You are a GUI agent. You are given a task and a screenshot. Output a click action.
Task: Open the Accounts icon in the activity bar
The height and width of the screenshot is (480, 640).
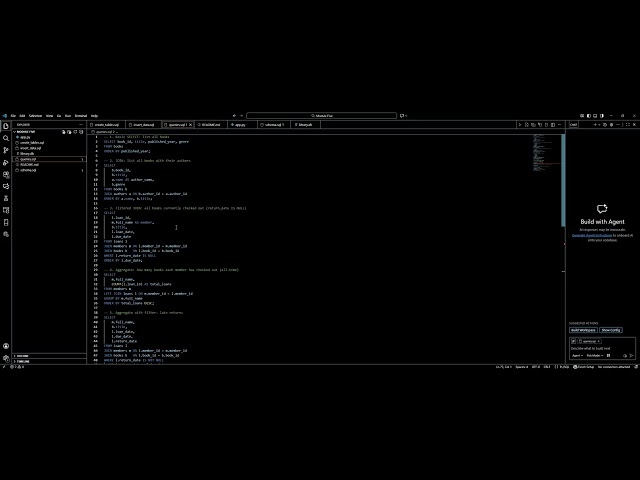pos(6,346)
